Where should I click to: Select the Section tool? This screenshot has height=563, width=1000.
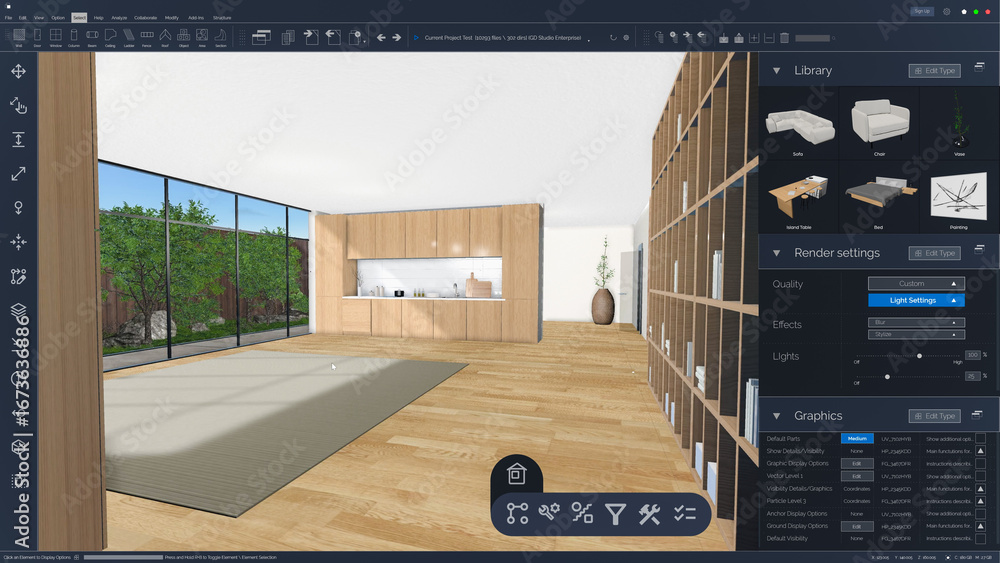pyautogui.click(x=221, y=37)
